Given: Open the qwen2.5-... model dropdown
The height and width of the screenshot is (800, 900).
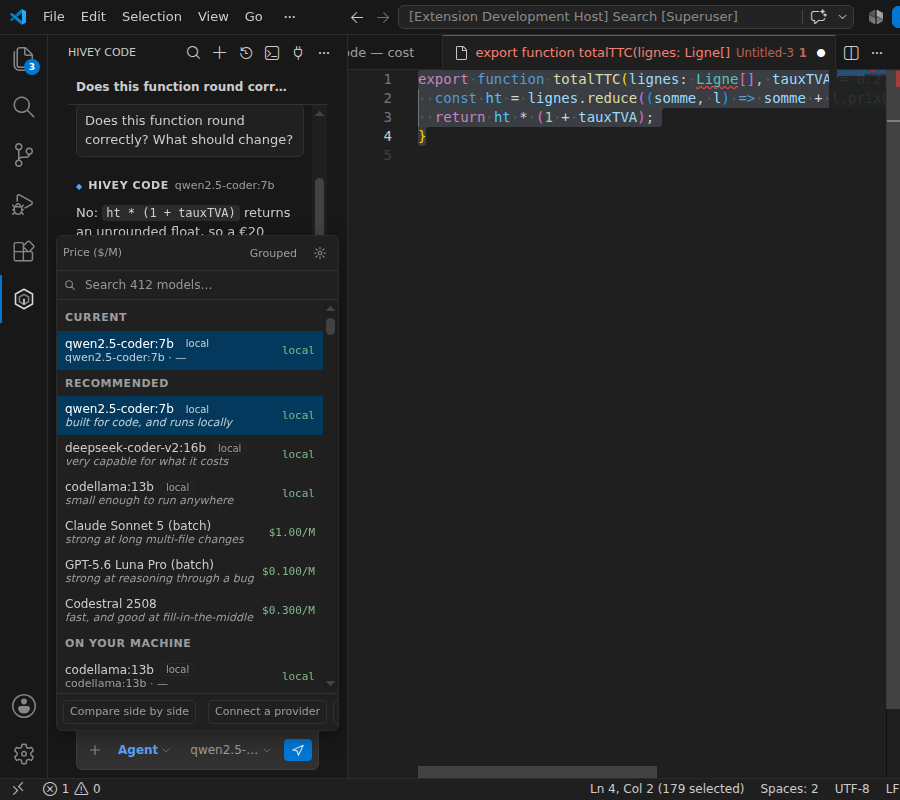Looking at the screenshot, I should coord(230,750).
